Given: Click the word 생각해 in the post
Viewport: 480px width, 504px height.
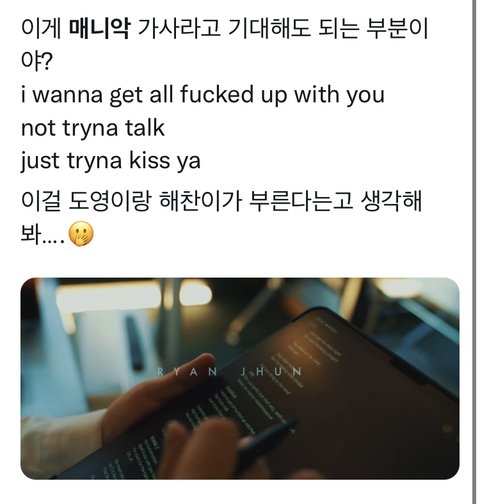Looking at the screenshot, I should coord(391,201).
